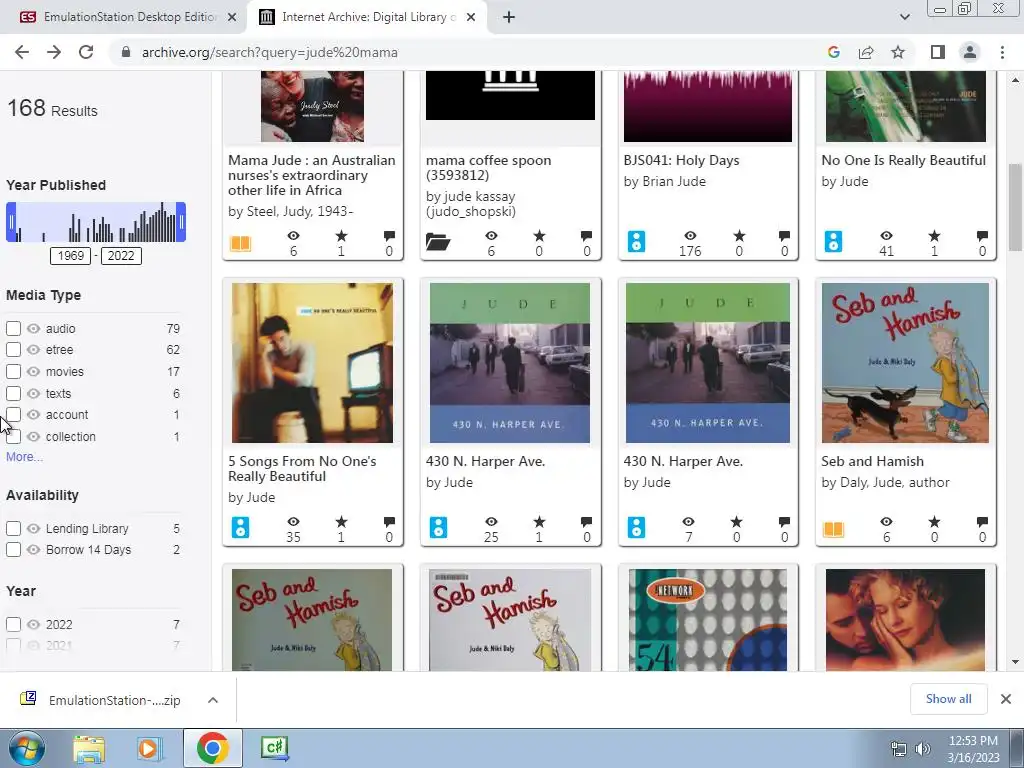Close the downloads bar
Image resolution: width=1024 pixels, height=768 pixels.
tap(1006, 699)
